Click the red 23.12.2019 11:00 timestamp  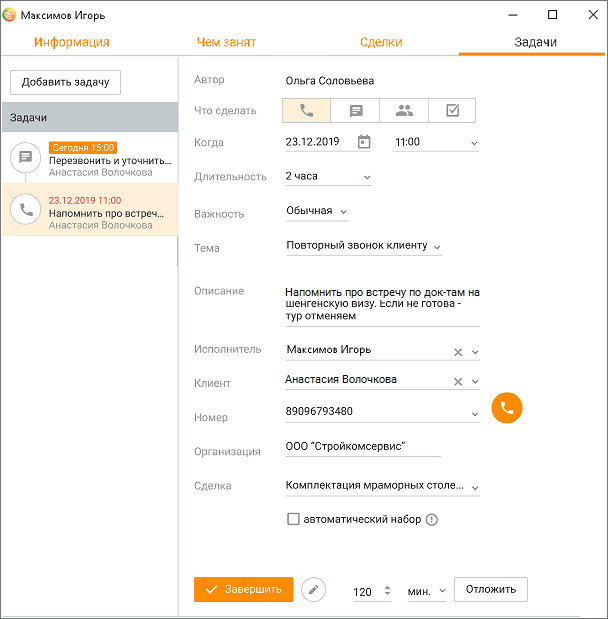85,201
